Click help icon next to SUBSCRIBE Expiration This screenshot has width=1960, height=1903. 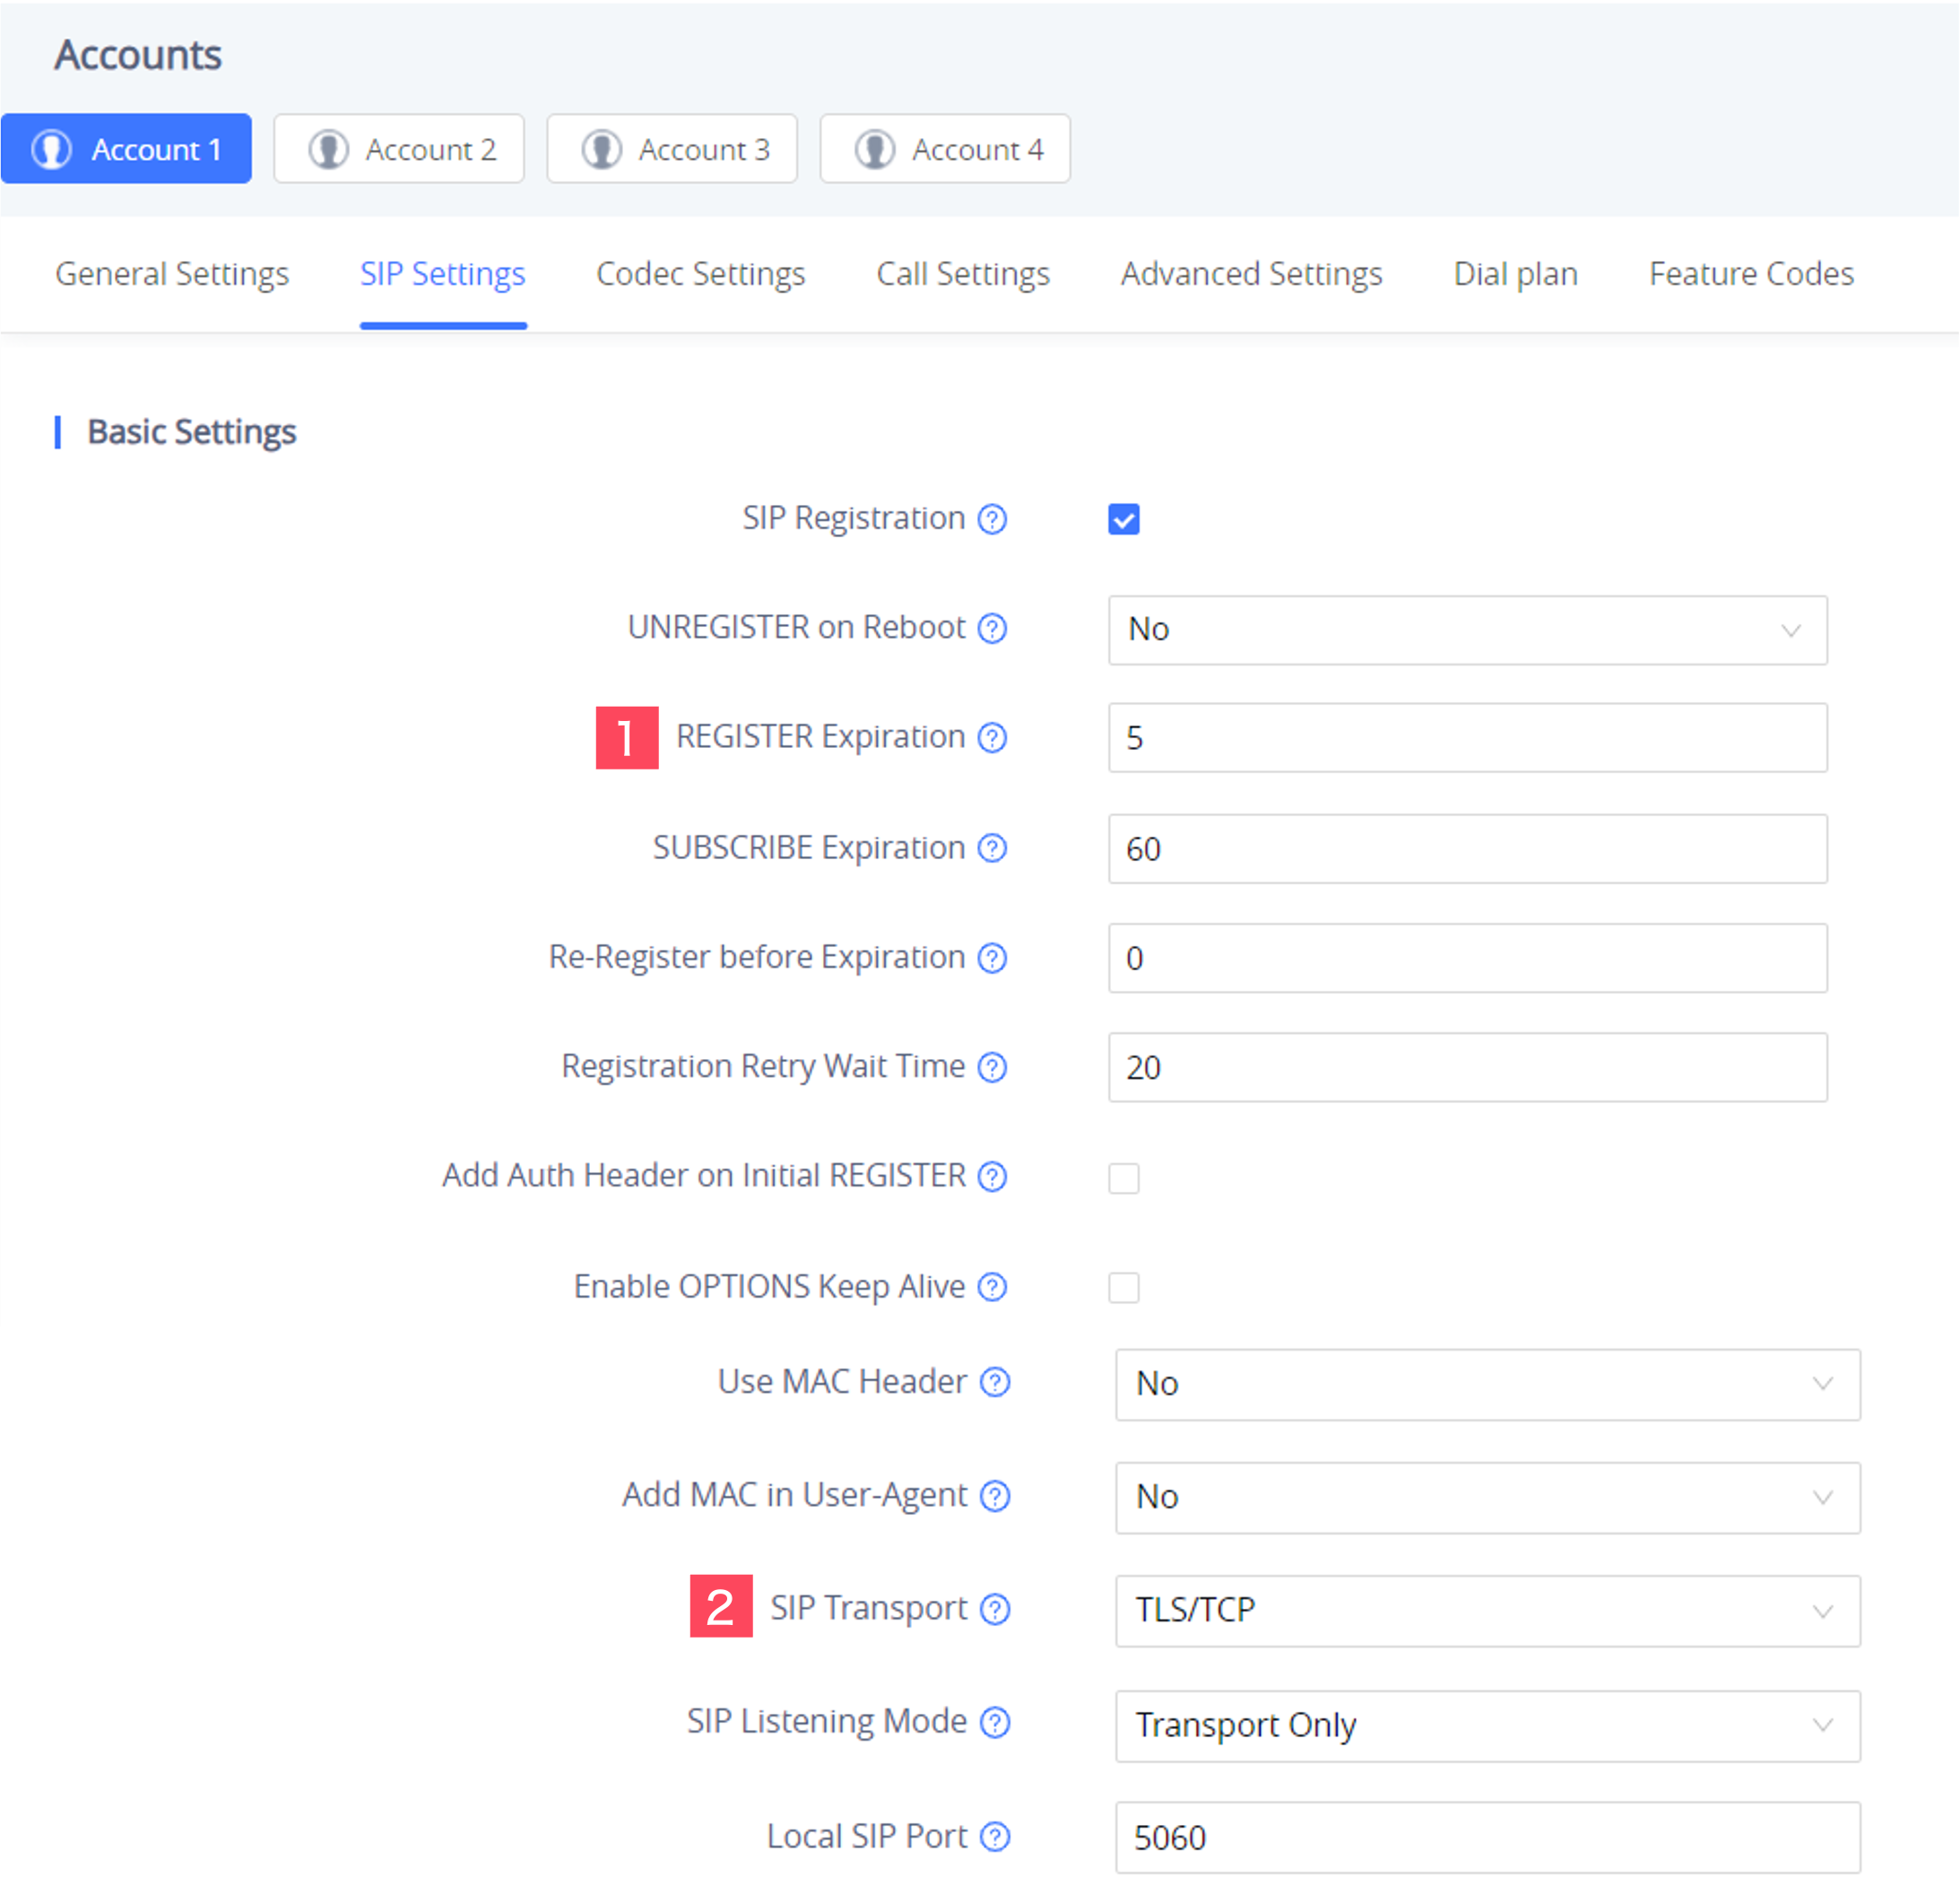pos(992,848)
